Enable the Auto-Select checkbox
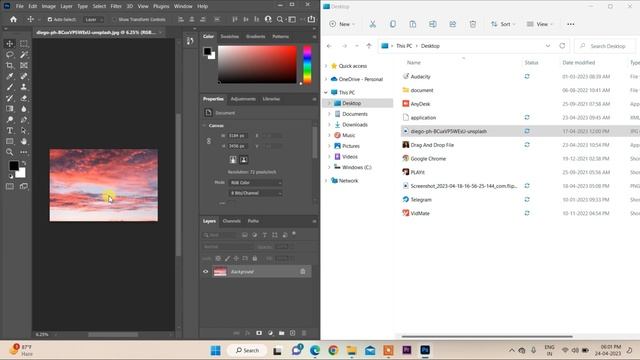The width and height of the screenshot is (640, 360). [50, 19]
